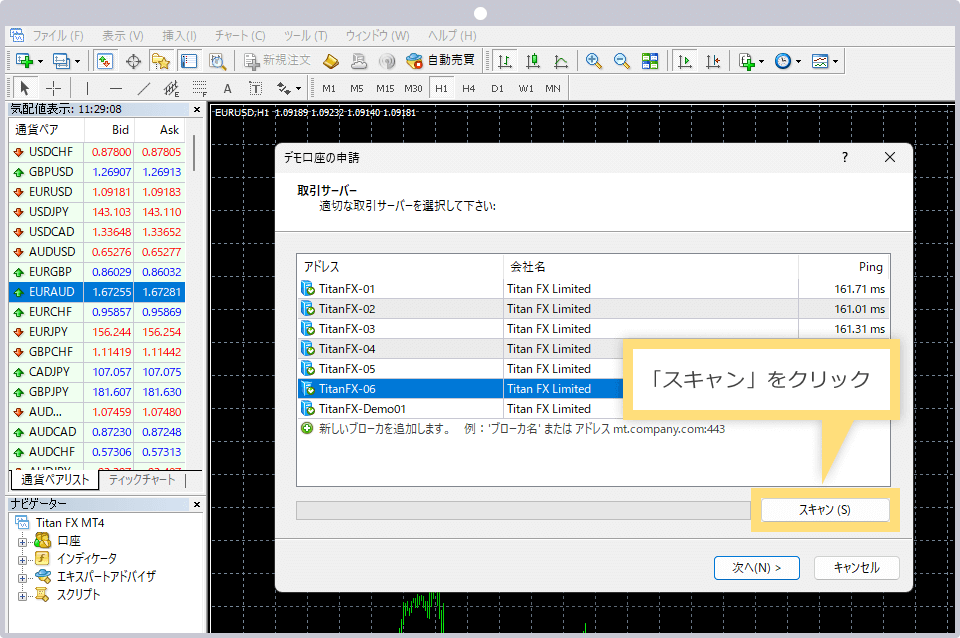Select the horizontal line drawing tool
The image size is (960, 638).
click(115, 89)
